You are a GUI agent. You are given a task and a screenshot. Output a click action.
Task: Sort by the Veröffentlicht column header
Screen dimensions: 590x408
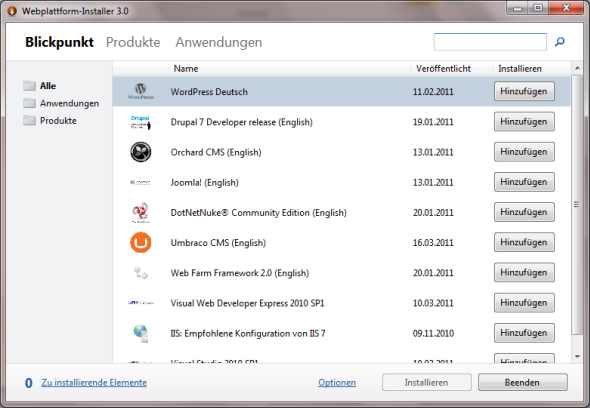click(x=452, y=69)
